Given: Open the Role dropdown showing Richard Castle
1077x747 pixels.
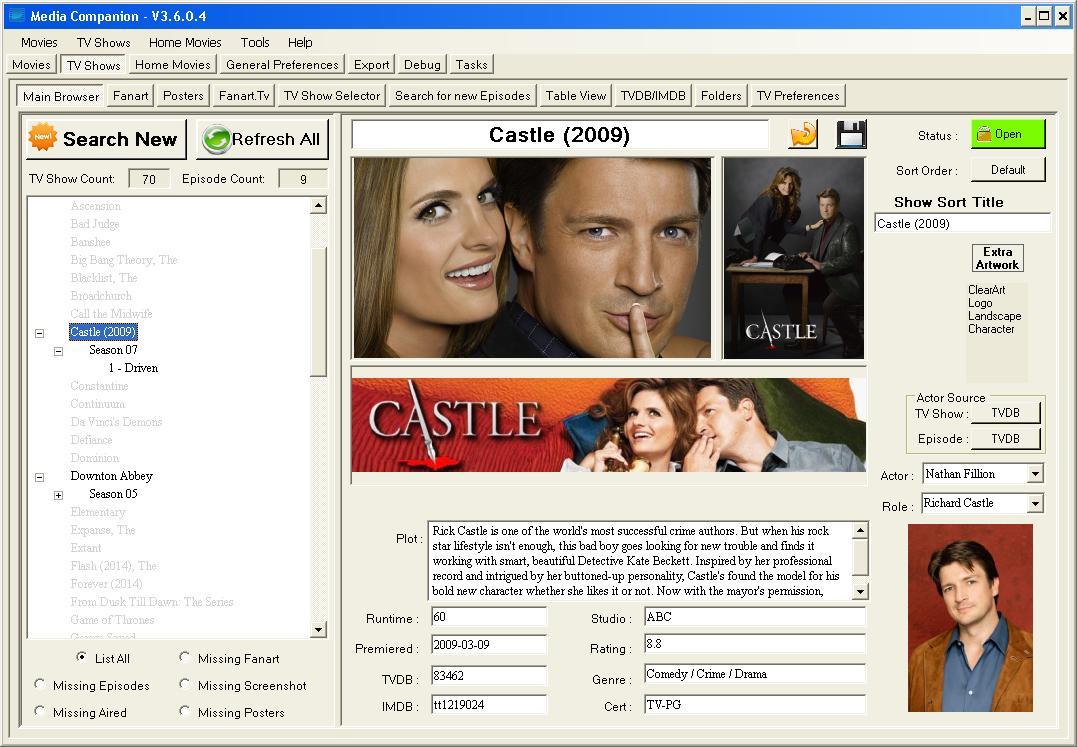Looking at the screenshot, I should [x=1035, y=503].
